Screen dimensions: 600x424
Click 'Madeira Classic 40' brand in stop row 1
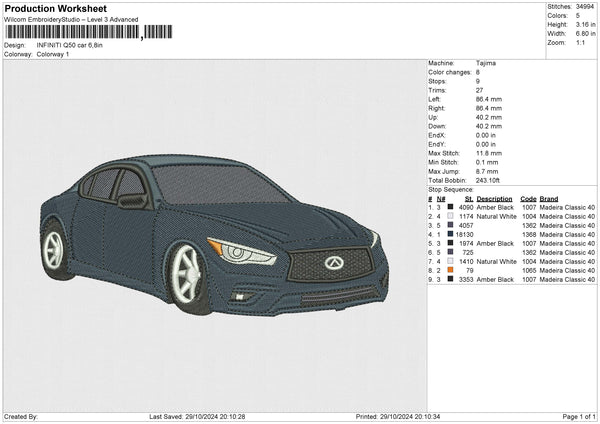tap(567, 207)
